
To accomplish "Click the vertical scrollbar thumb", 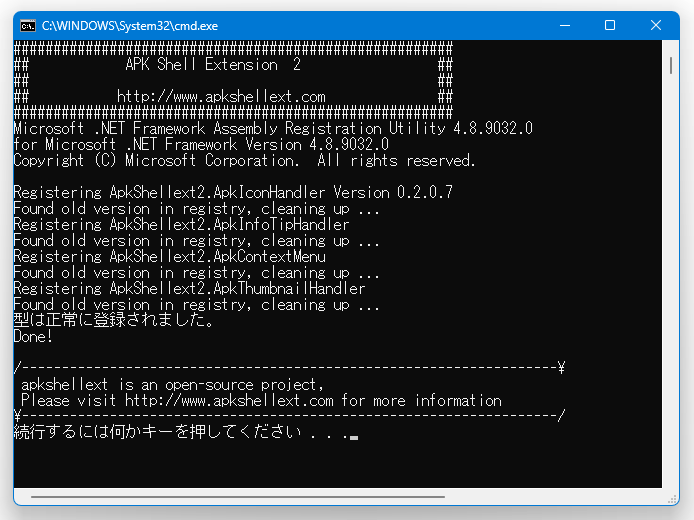I will 671,65.
